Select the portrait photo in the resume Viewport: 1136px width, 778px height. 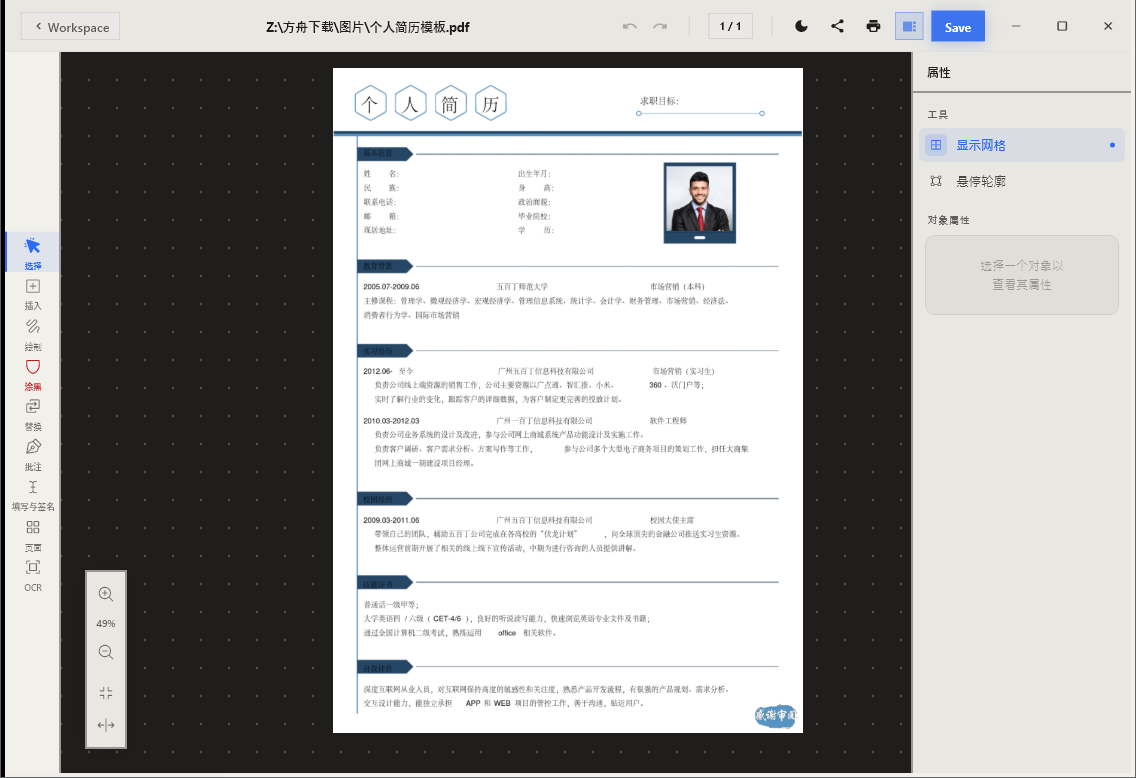tap(700, 203)
